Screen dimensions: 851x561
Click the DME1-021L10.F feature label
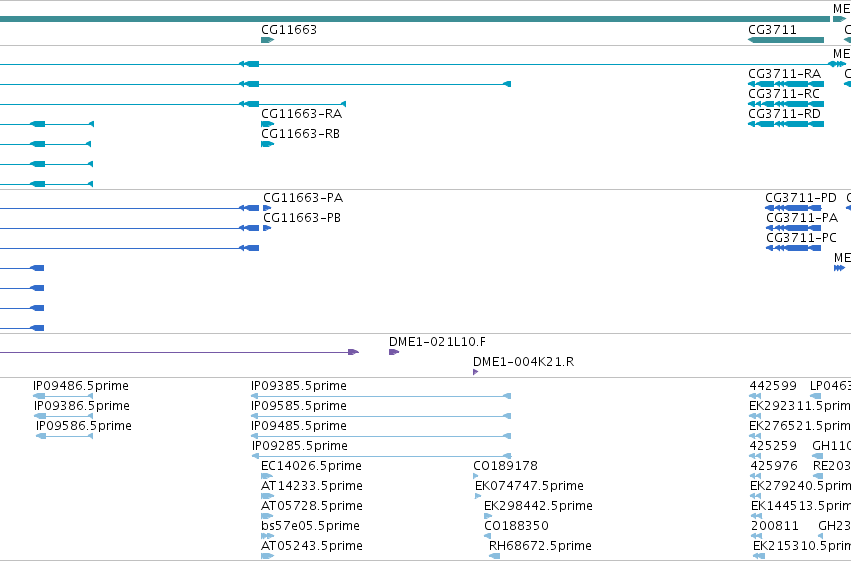437,342
